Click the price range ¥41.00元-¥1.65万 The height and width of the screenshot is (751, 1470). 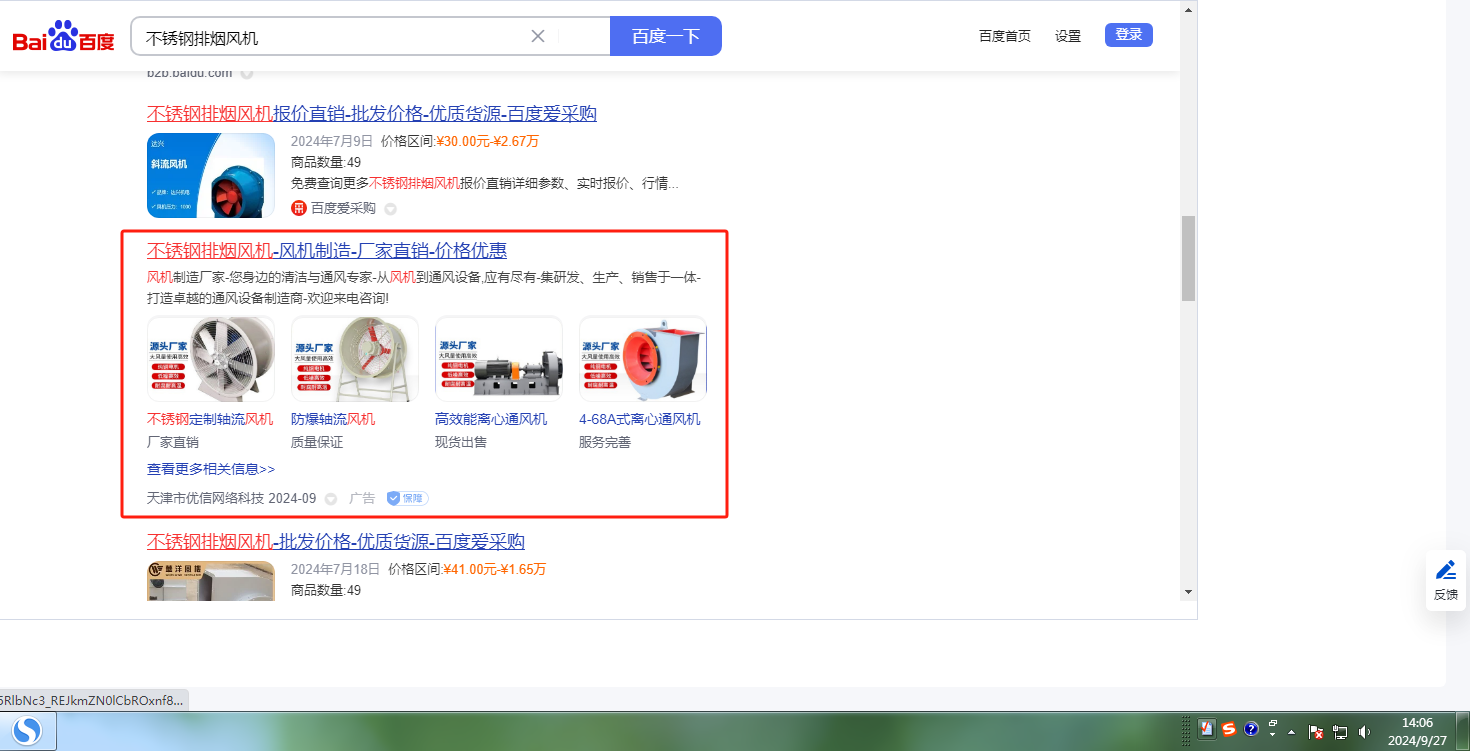click(x=494, y=569)
